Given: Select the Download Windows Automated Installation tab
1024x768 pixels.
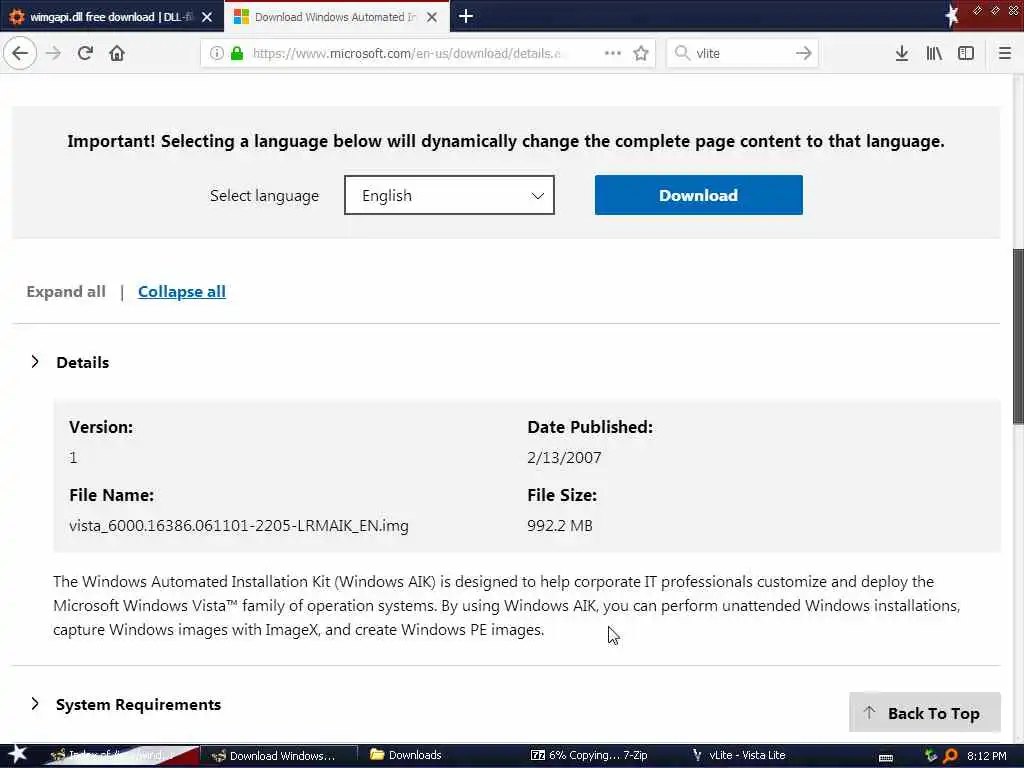Looking at the screenshot, I should 336,16.
